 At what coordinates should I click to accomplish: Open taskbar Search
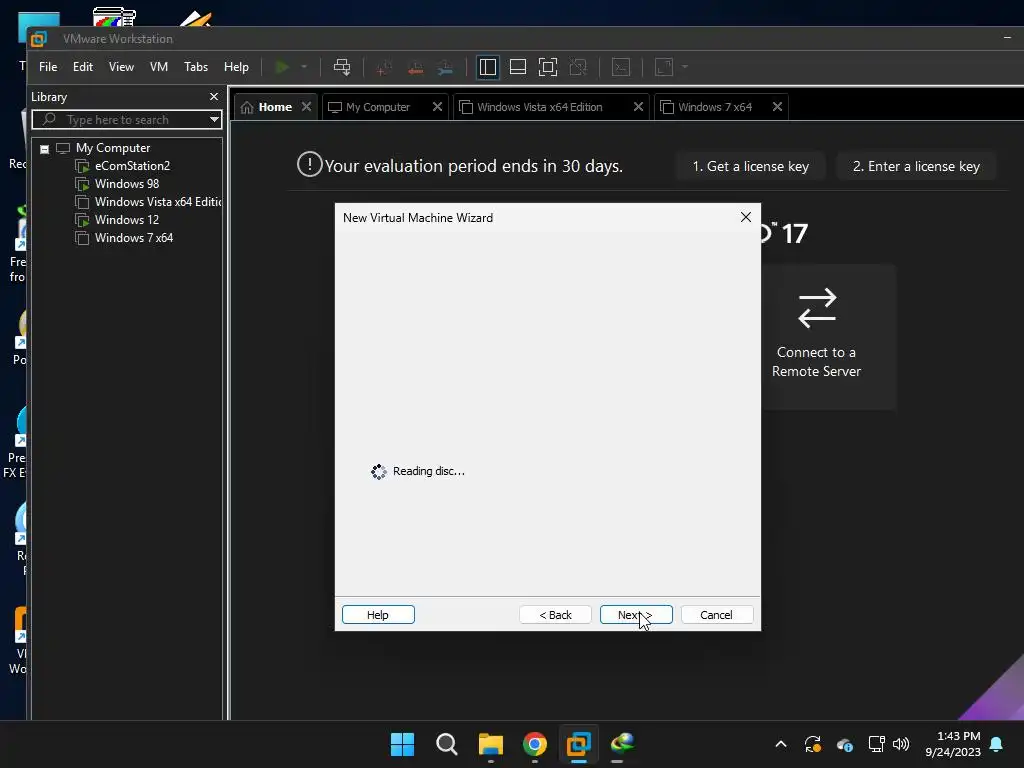[447, 744]
